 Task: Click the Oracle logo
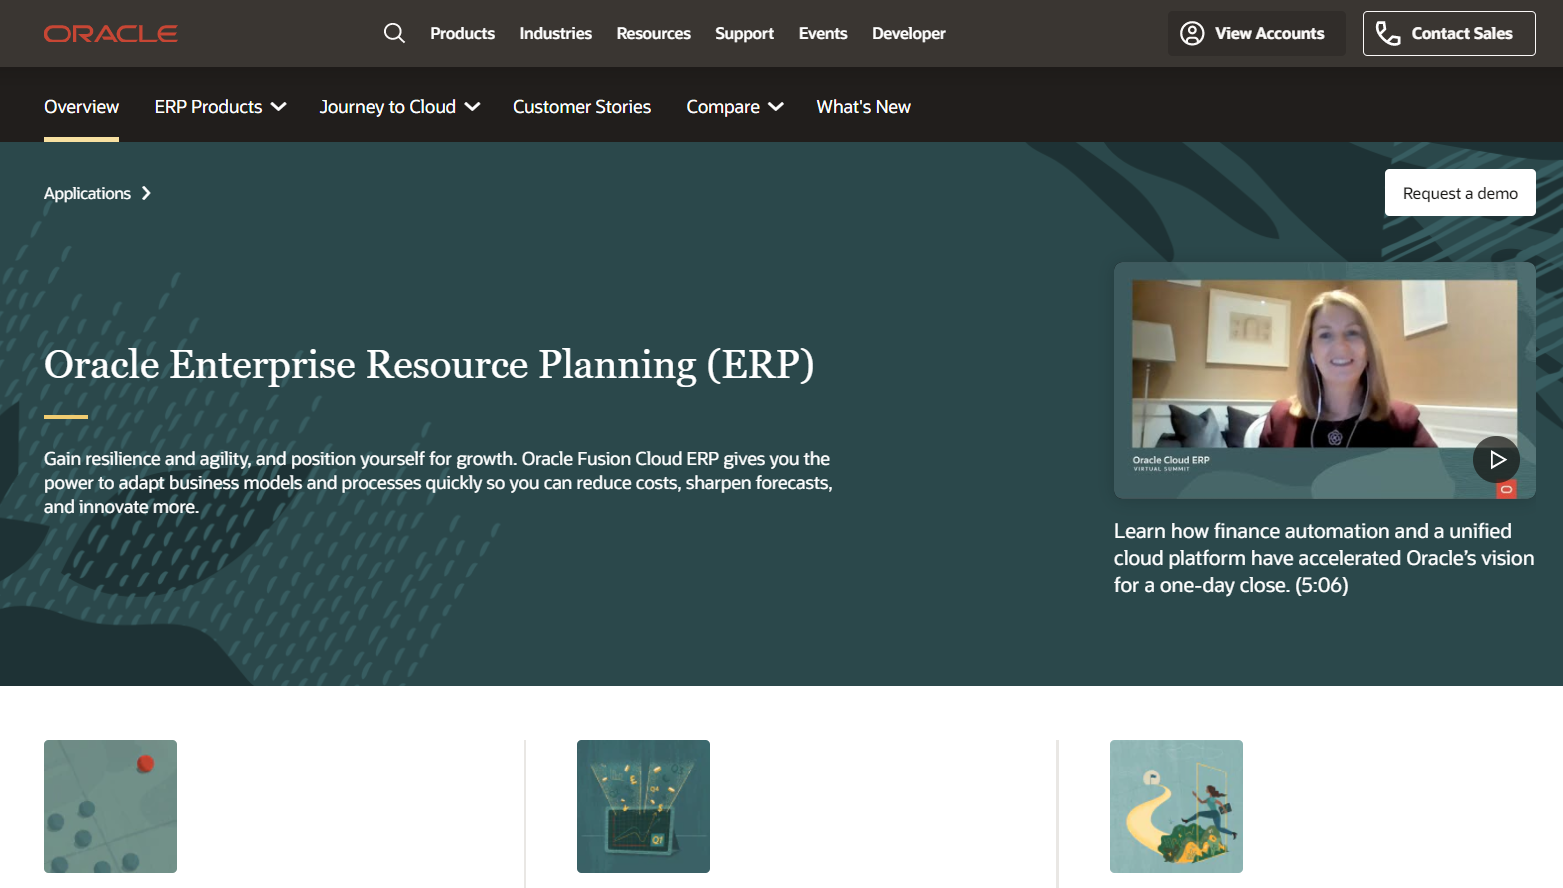point(111,34)
